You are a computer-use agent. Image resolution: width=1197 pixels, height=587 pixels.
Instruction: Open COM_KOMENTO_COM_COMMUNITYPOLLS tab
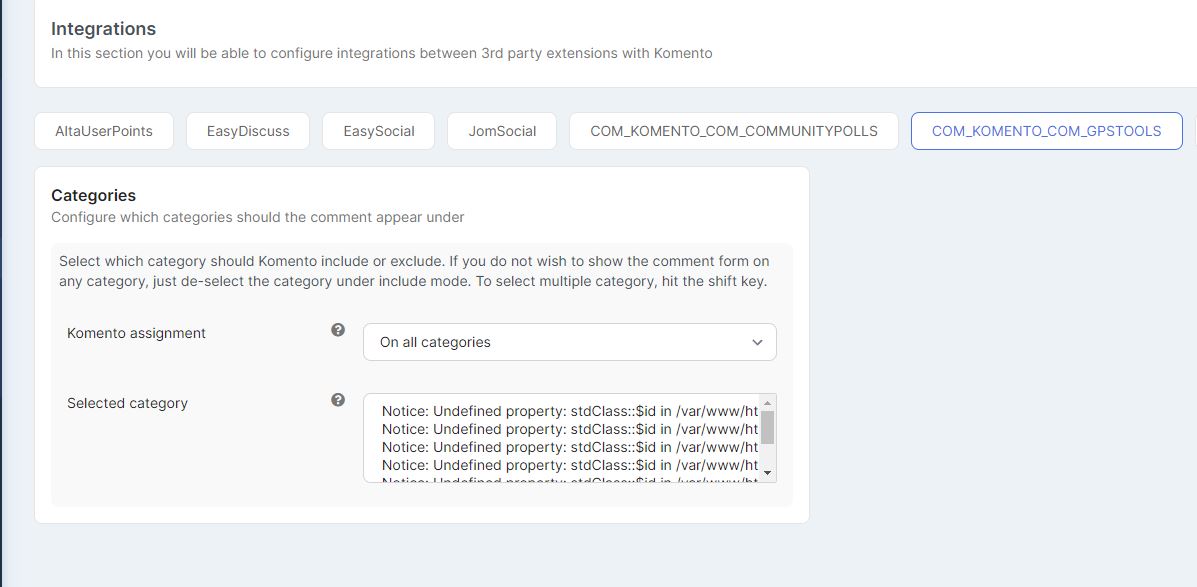734,131
